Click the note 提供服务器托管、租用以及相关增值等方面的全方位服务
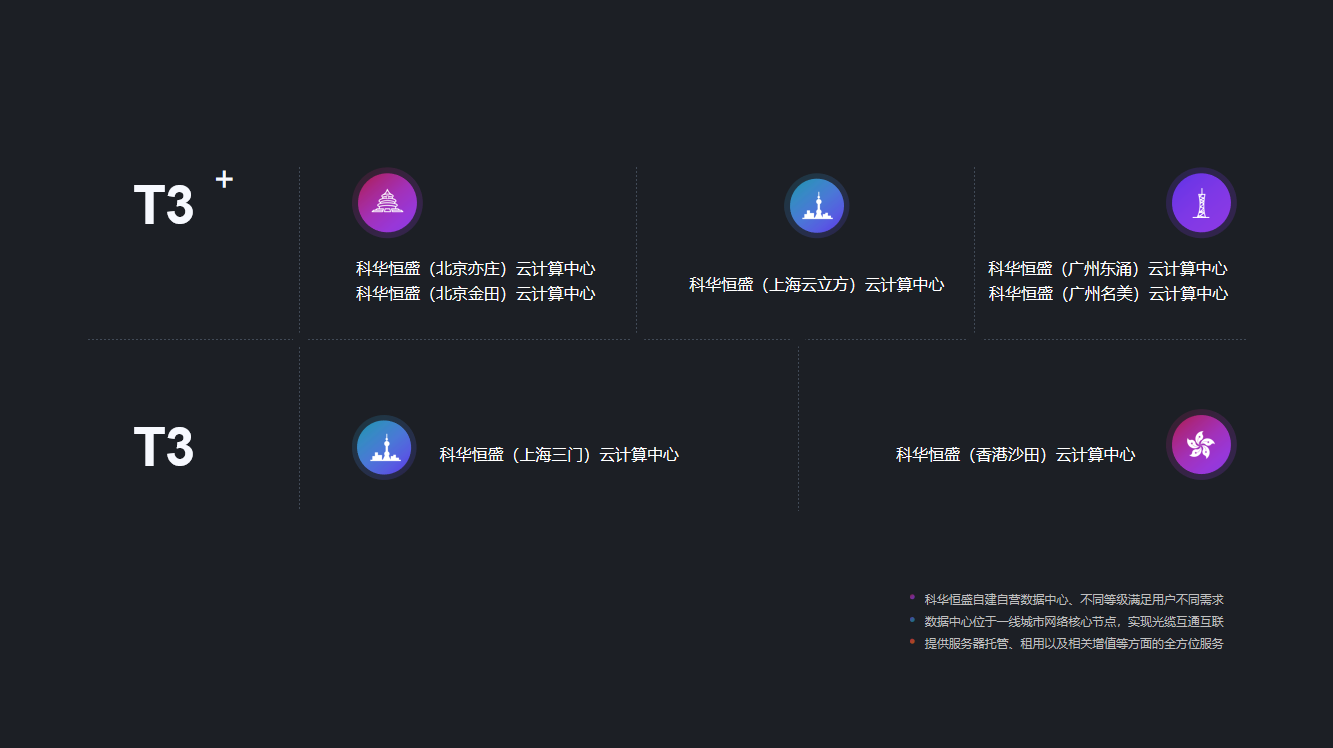Screen dimensions: 1333x748 (x=1074, y=644)
